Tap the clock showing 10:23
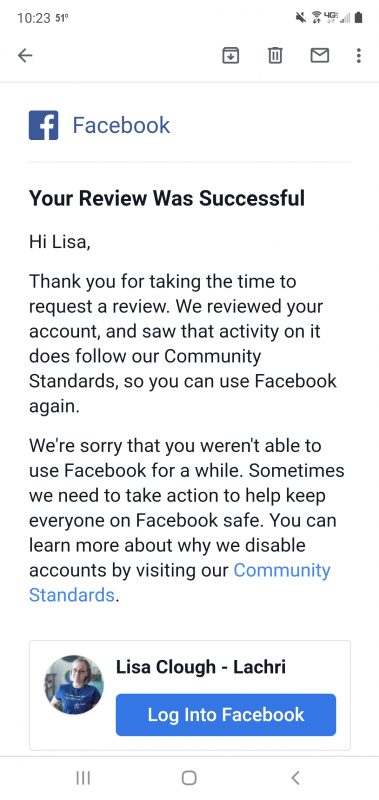The height and width of the screenshot is (800, 379). (34, 18)
